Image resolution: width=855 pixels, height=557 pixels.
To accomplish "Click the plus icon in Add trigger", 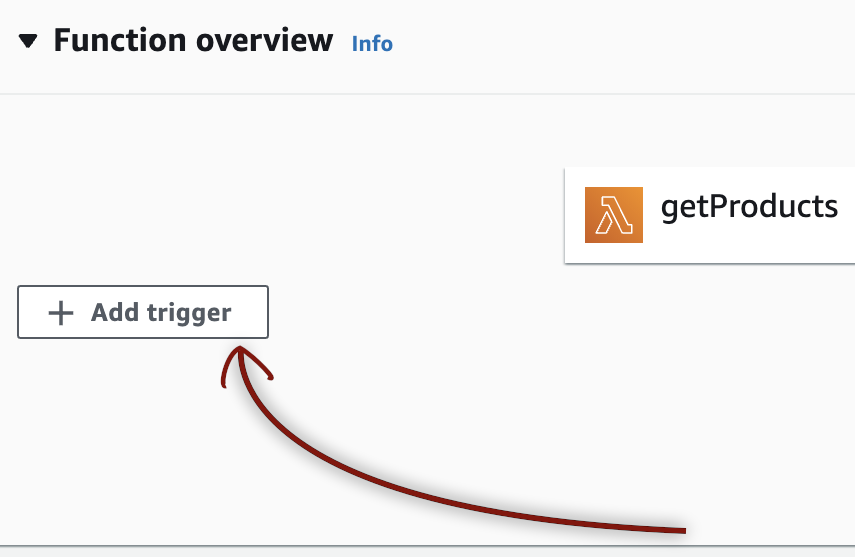I will coord(61,313).
